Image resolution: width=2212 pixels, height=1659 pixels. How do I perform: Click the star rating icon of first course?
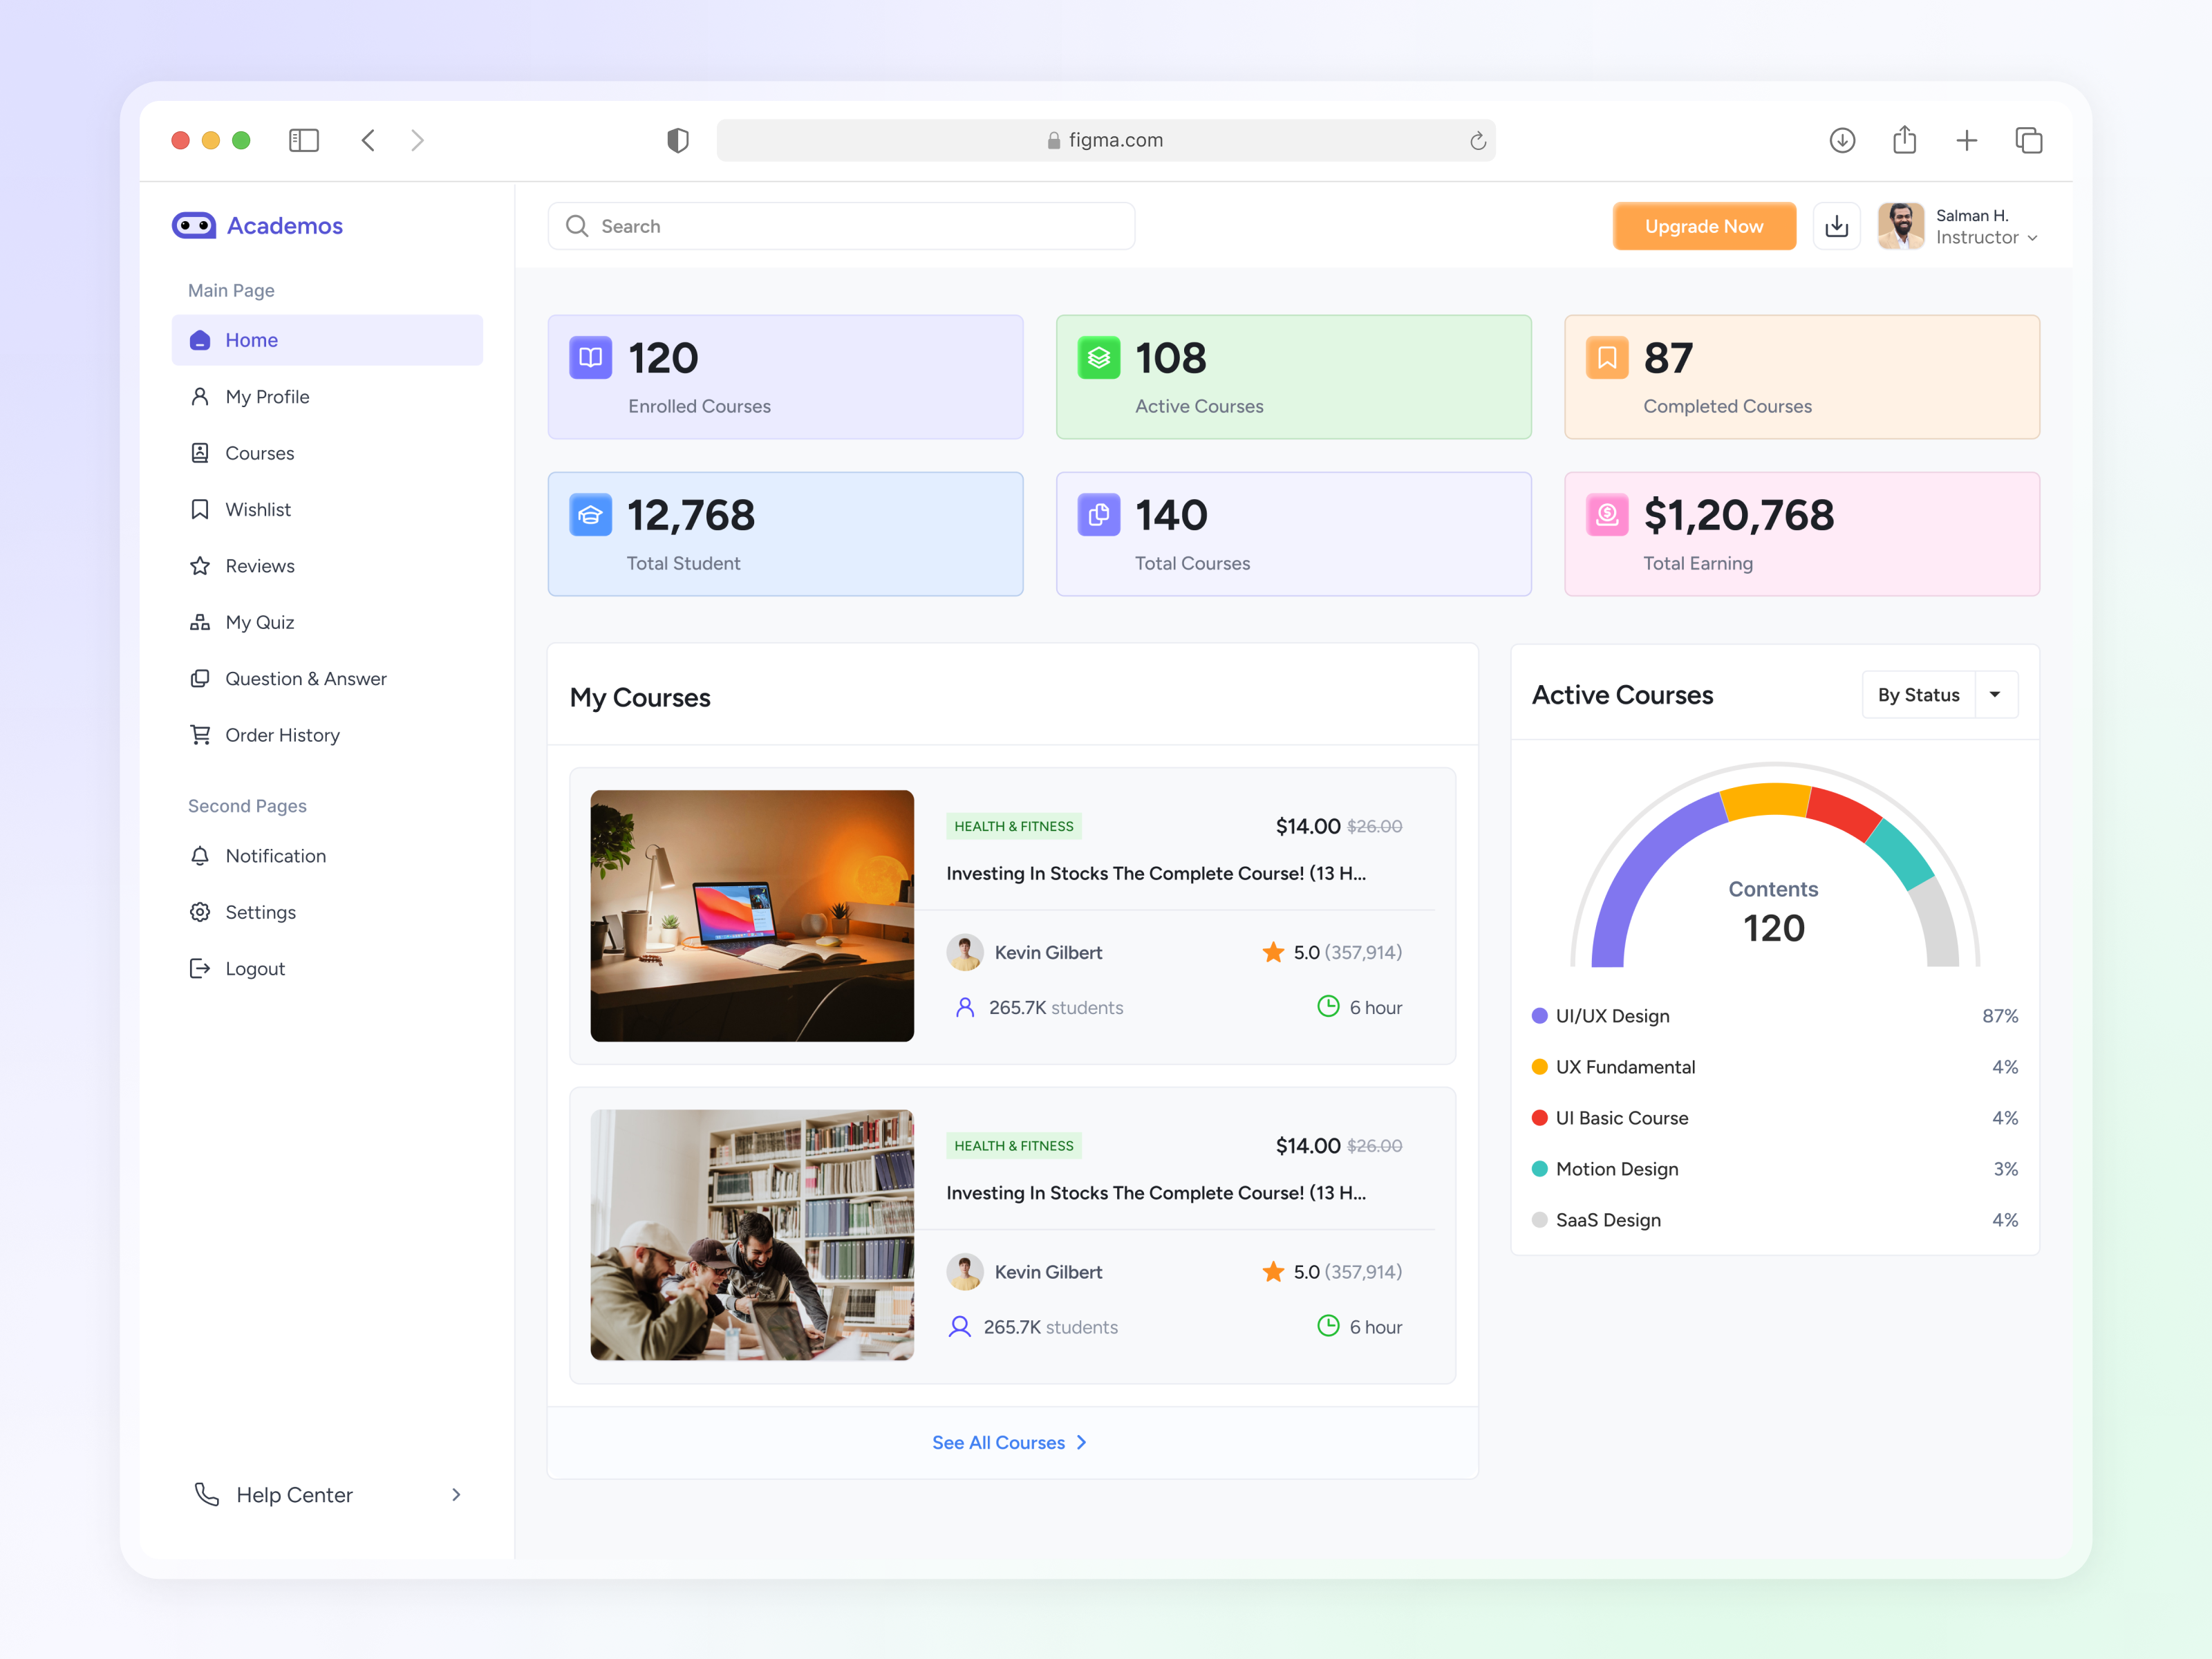(x=1273, y=952)
